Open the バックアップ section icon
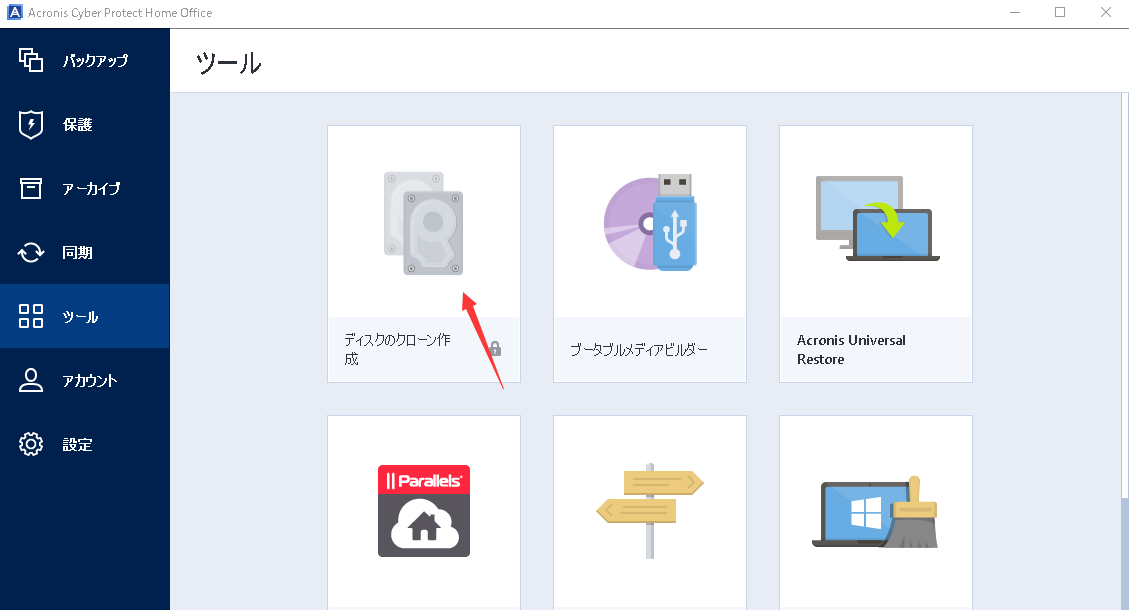The image size is (1129, 610). point(30,60)
